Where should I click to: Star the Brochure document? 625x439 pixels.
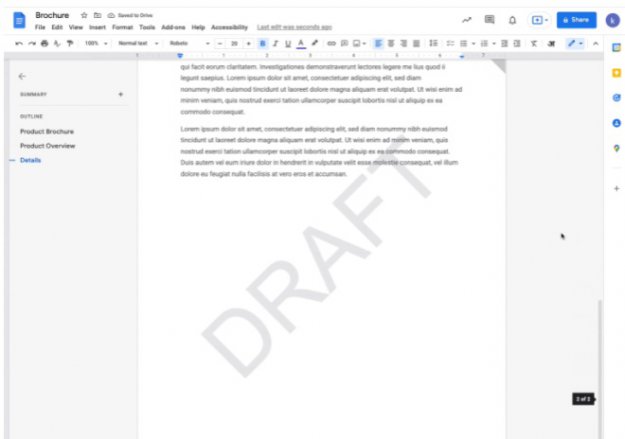click(x=84, y=15)
